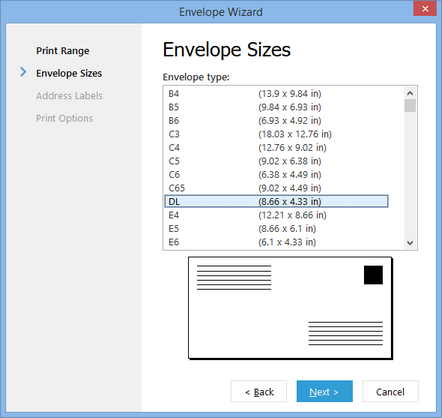Pick the E6 envelope type
442x418 pixels.
tap(276, 242)
